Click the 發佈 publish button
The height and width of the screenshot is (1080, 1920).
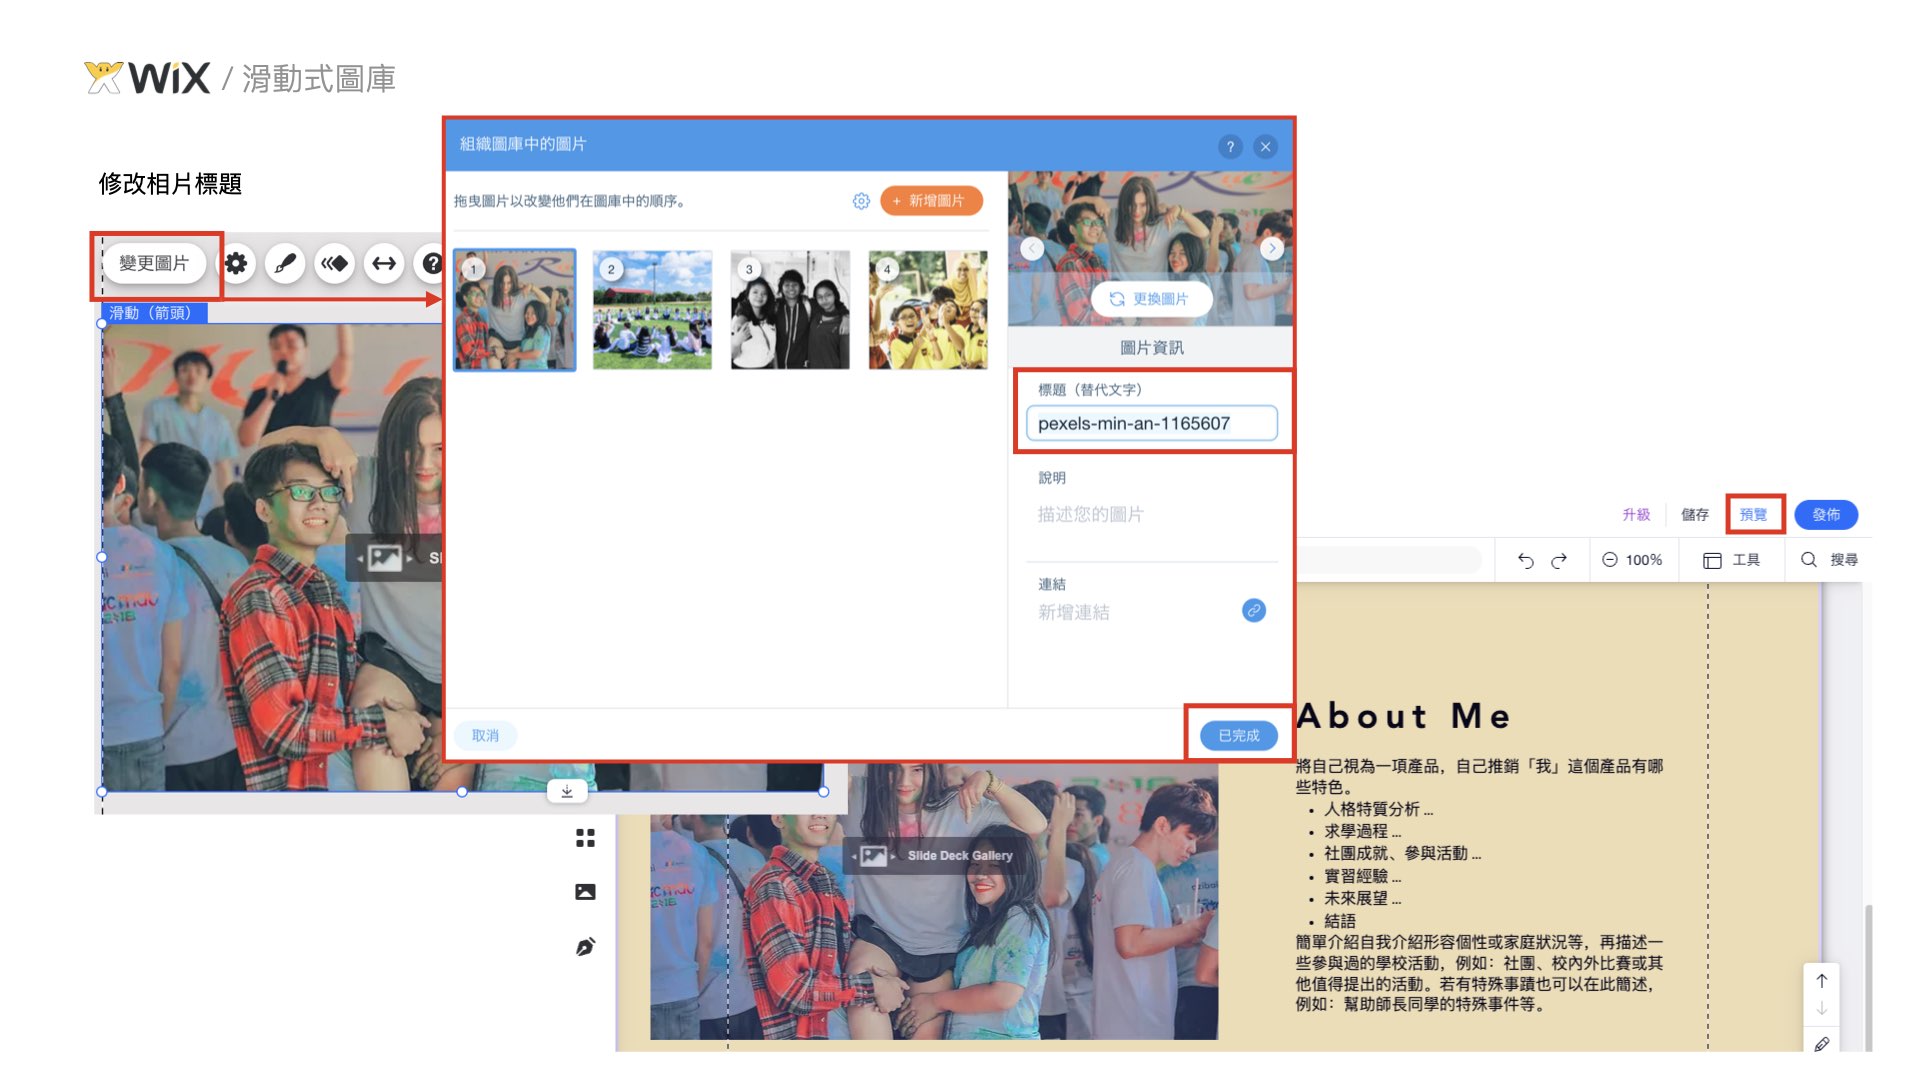tap(1825, 514)
